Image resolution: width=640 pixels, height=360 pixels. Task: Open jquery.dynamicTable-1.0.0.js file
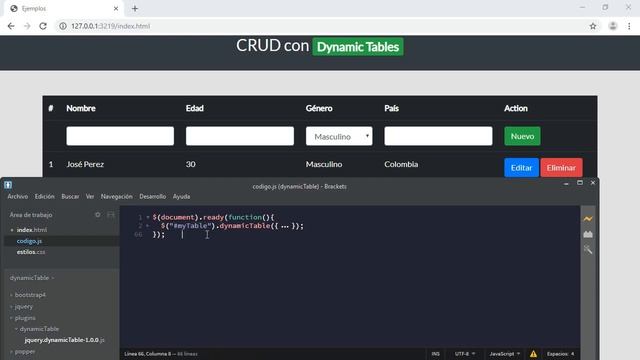[64, 340]
